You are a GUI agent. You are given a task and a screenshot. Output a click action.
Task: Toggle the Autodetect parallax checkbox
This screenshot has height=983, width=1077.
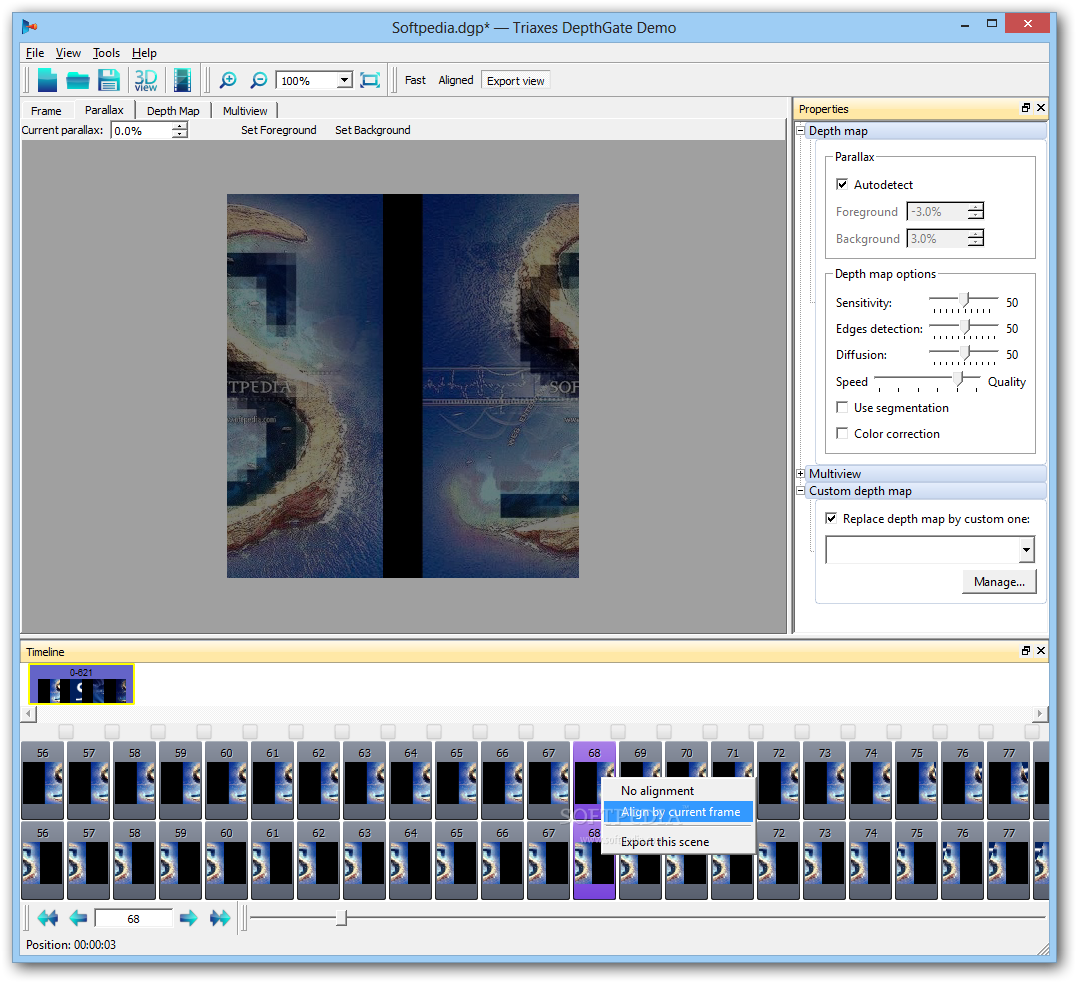pos(842,184)
